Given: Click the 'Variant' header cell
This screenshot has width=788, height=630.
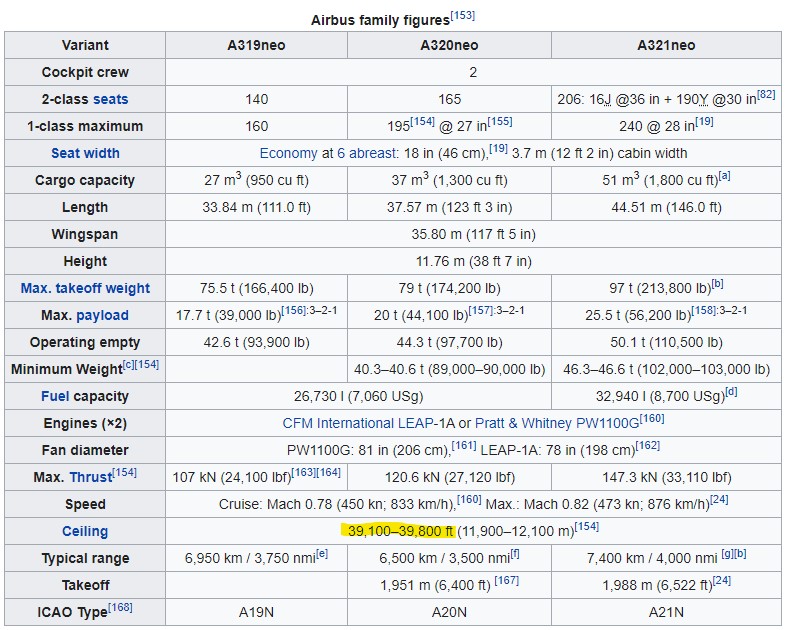Looking at the screenshot, I should (x=85, y=45).
